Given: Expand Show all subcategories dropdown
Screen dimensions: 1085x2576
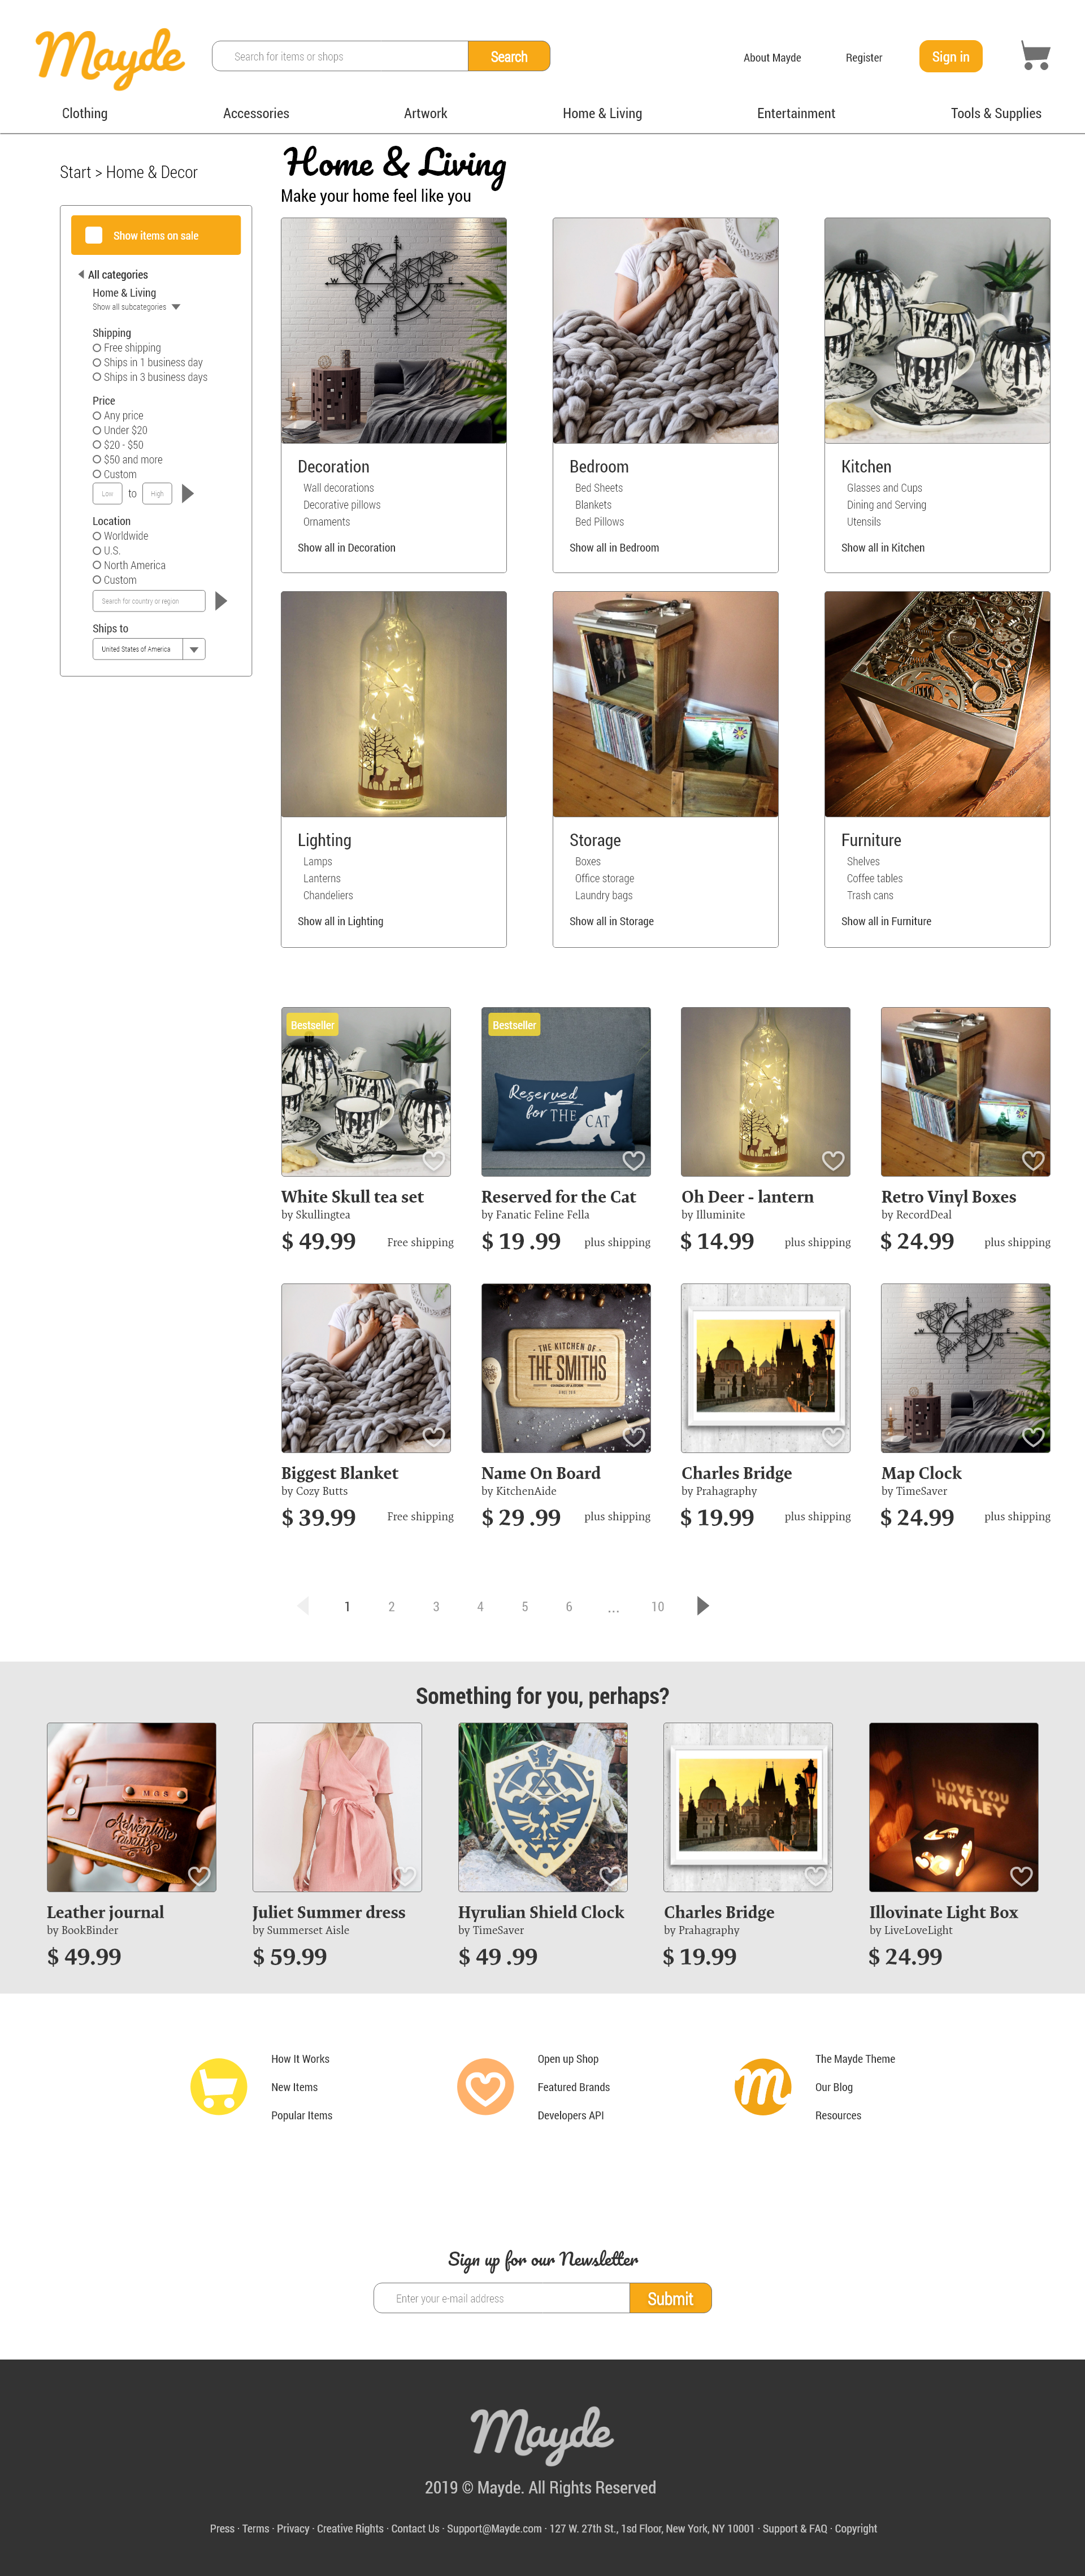Looking at the screenshot, I should pos(176,307).
